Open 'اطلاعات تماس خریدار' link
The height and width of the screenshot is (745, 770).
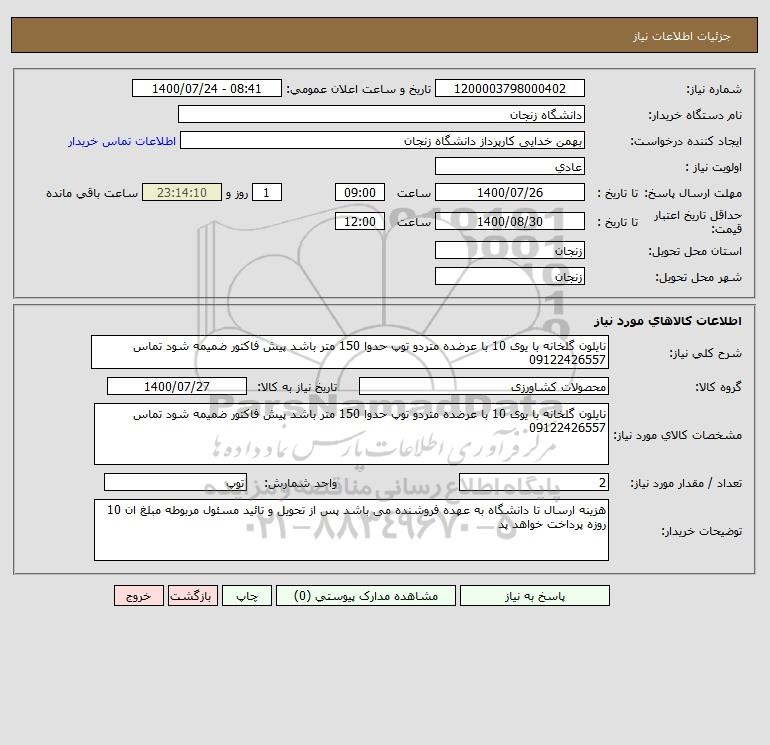coord(122,141)
